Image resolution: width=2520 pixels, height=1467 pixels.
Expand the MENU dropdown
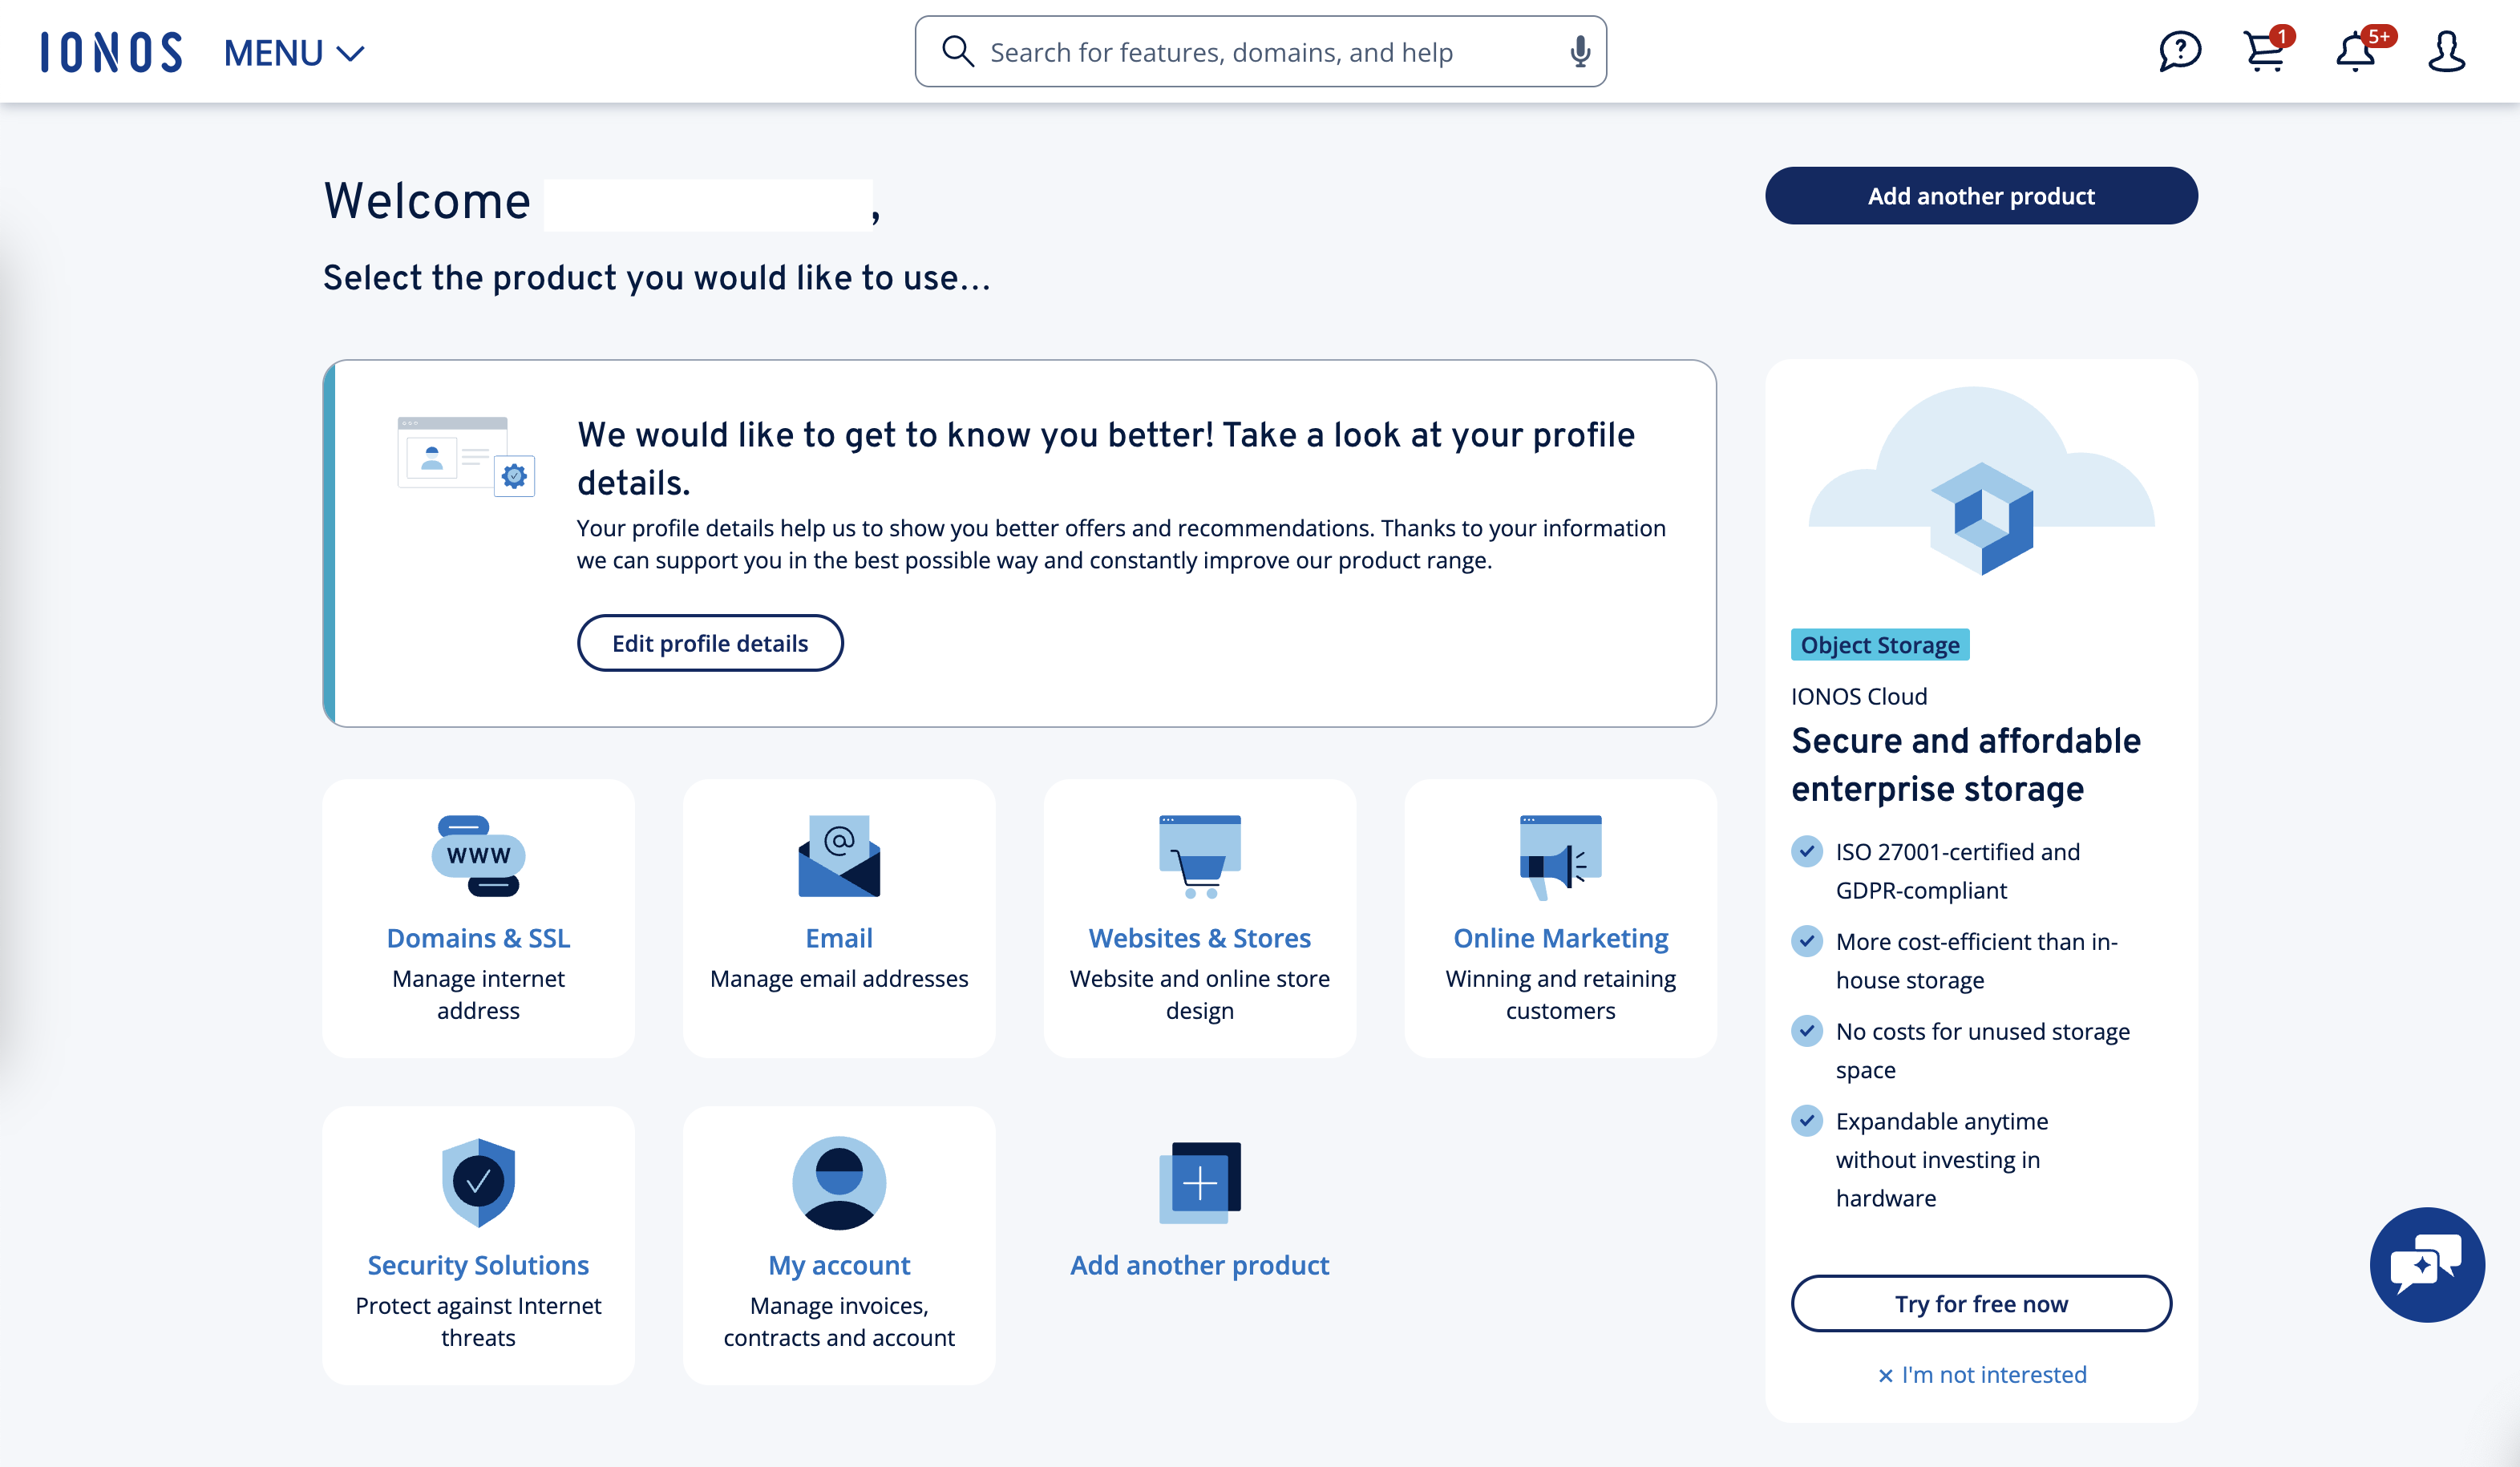coord(294,52)
